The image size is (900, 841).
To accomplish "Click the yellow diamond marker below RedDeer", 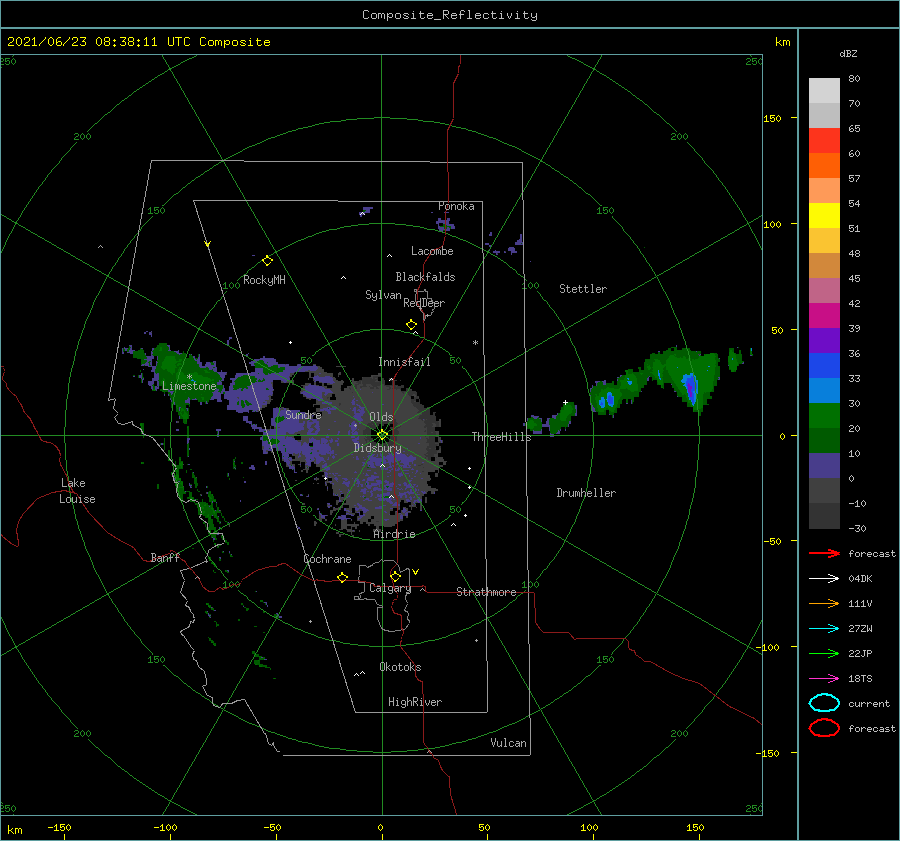I will tap(412, 325).
